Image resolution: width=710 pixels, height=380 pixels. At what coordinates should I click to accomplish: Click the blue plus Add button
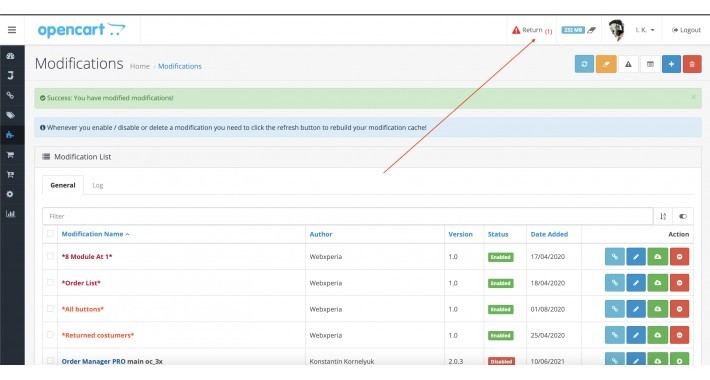pos(671,64)
